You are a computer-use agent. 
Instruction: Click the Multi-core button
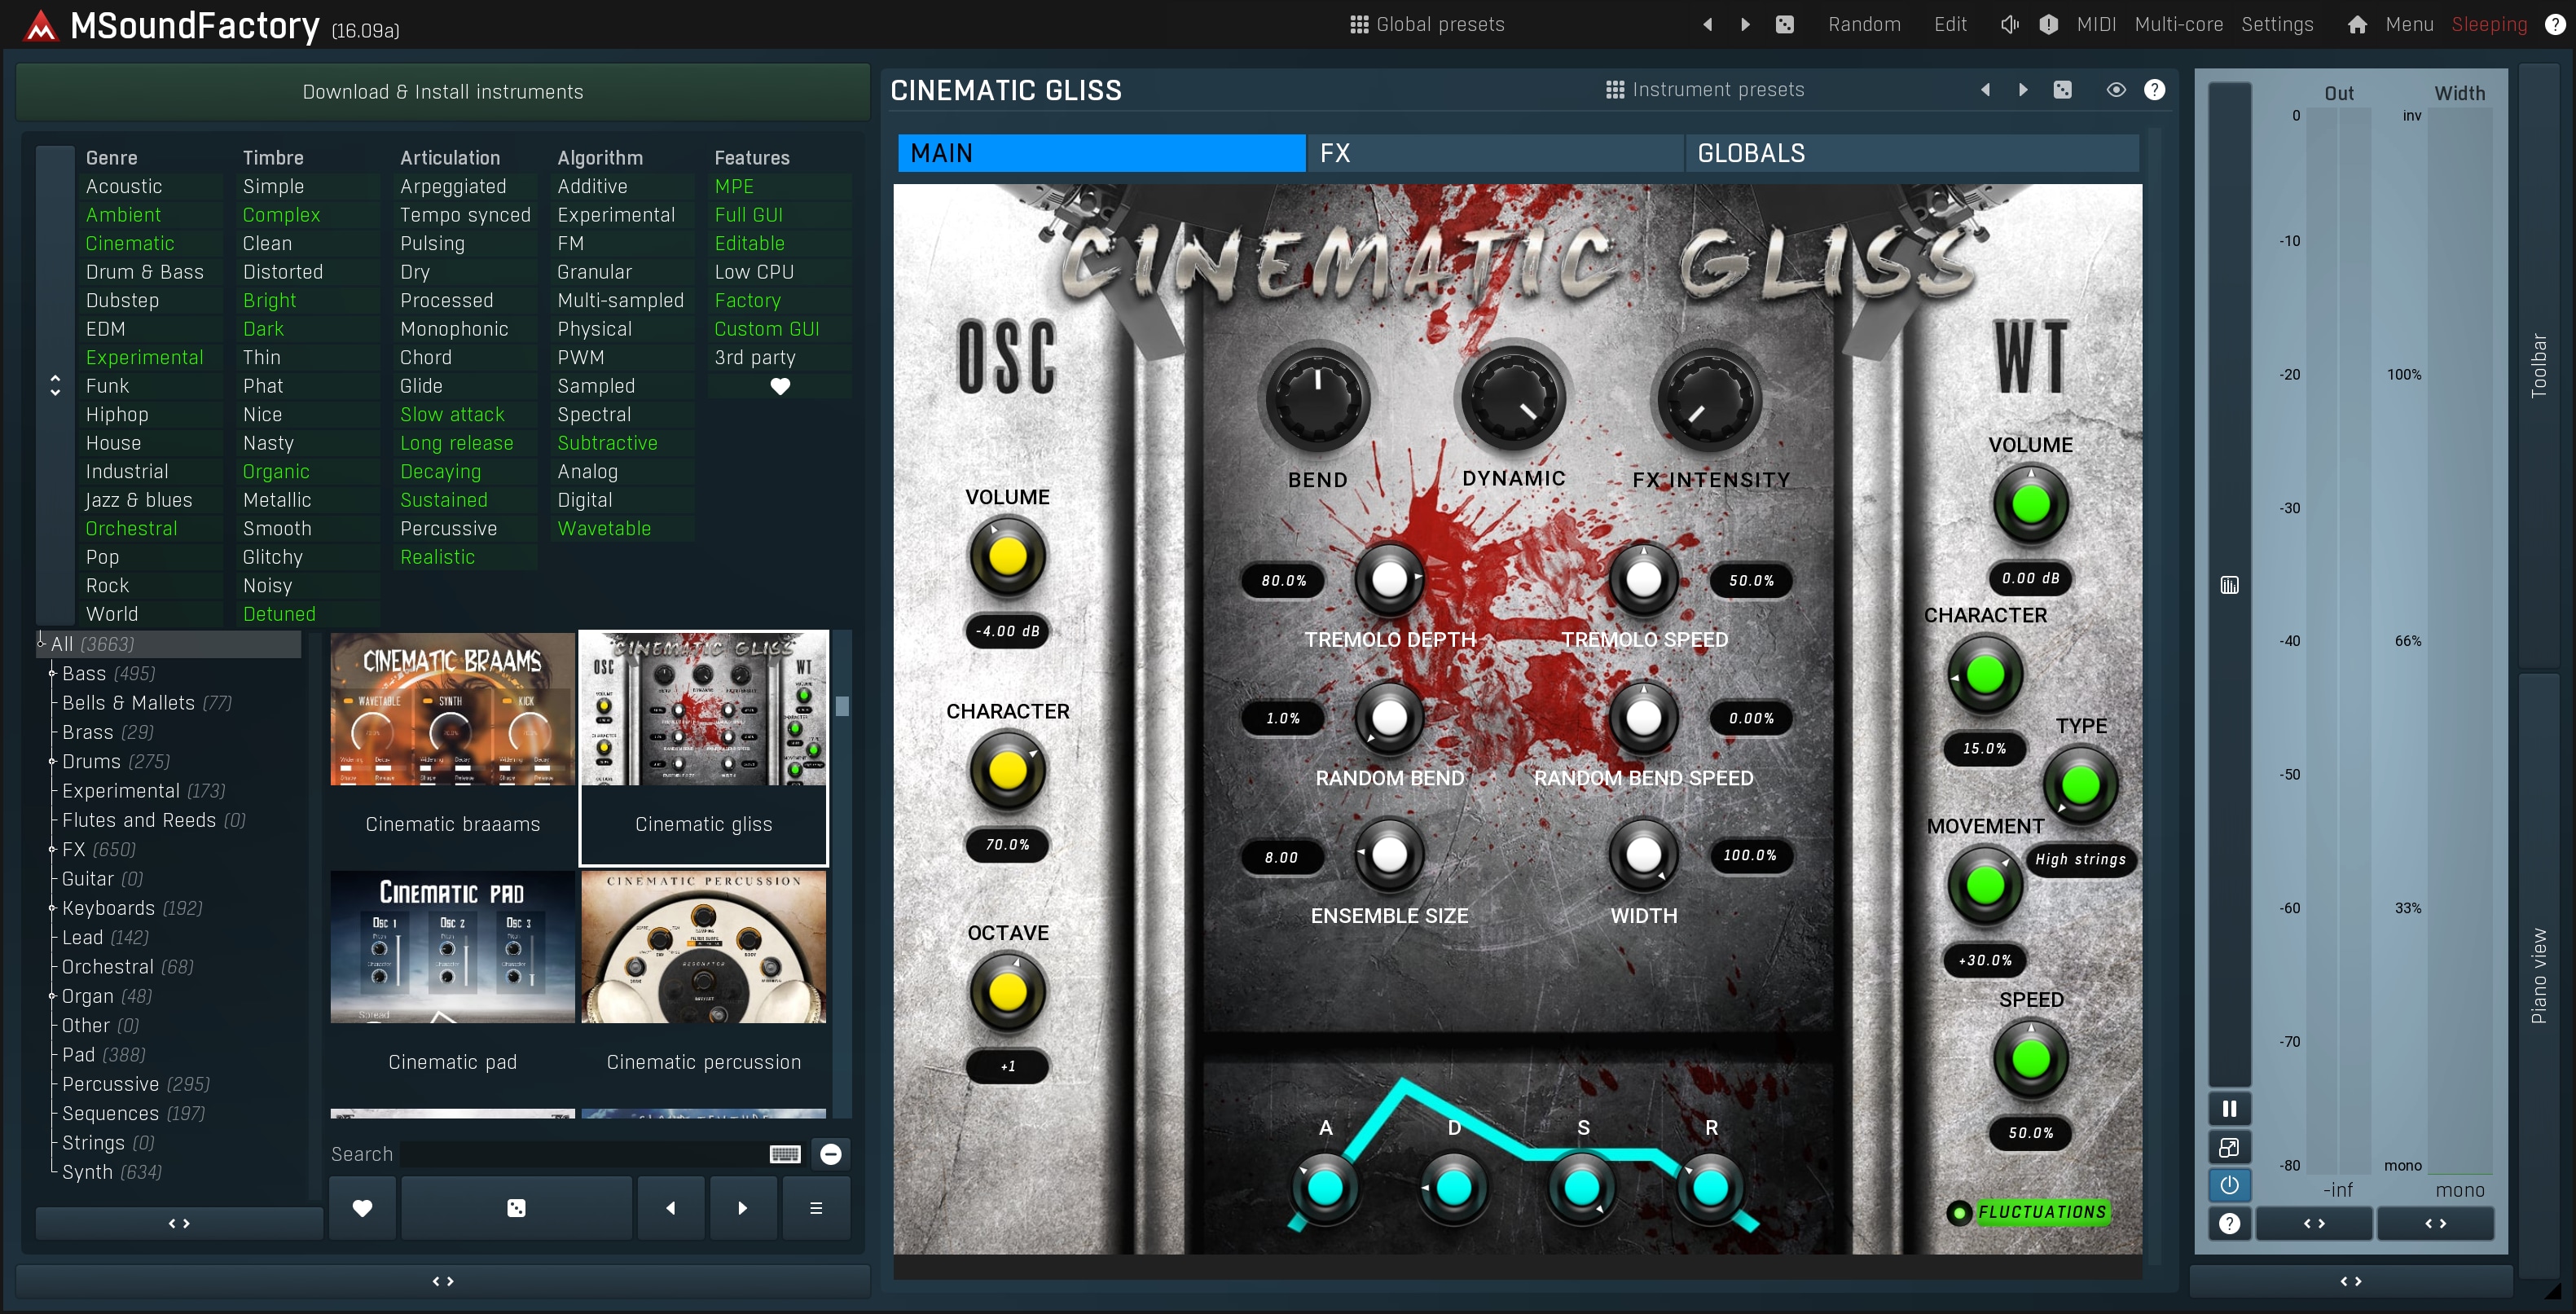point(2179,24)
